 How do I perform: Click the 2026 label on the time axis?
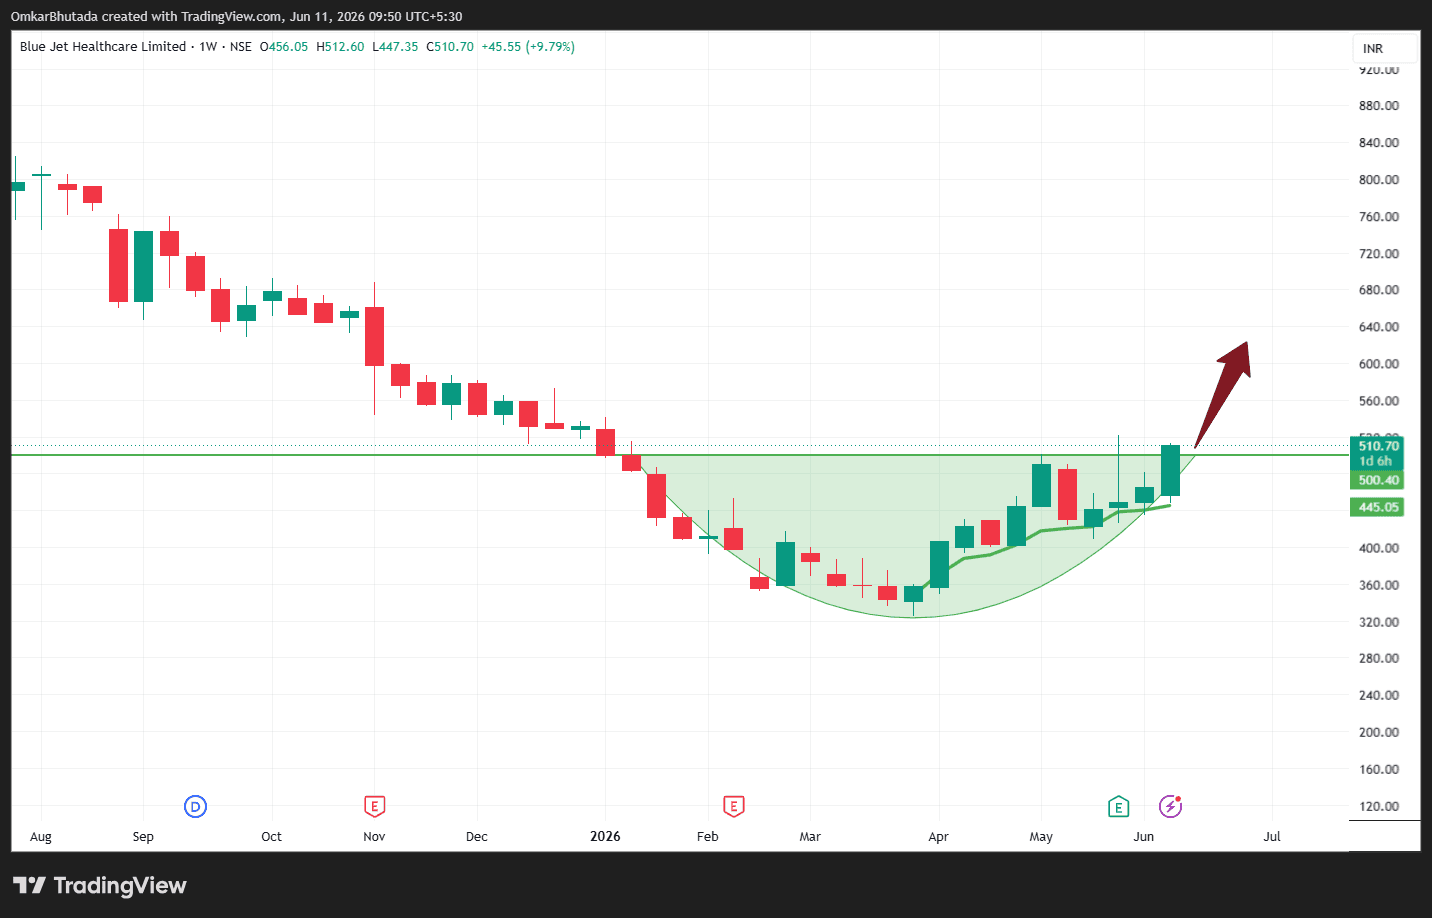pyautogui.click(x=605, y=836)
